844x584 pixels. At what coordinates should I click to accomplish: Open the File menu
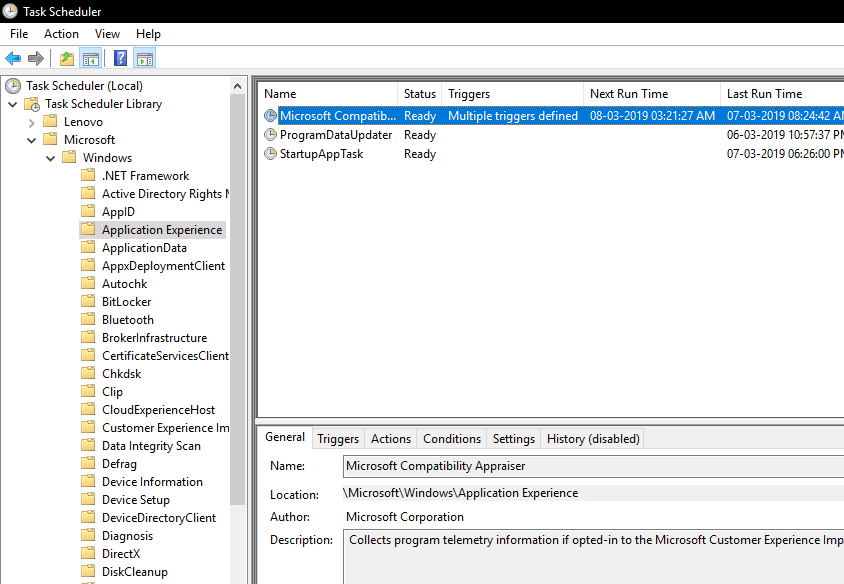[19, 34]
